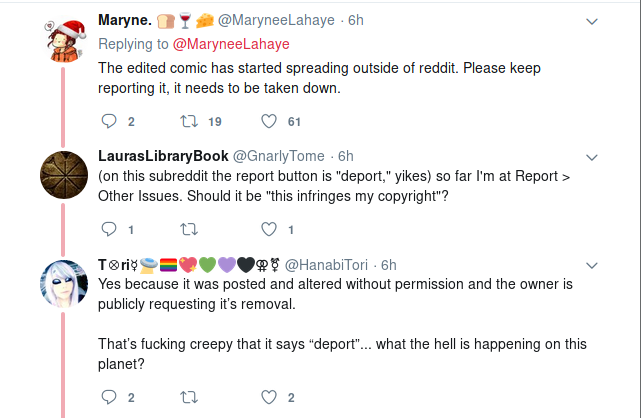Image resolution: width=641 pixels, height=418 pixels.
Task: Visit the @HanabiTori profile handle
Action: pos(326,265)
